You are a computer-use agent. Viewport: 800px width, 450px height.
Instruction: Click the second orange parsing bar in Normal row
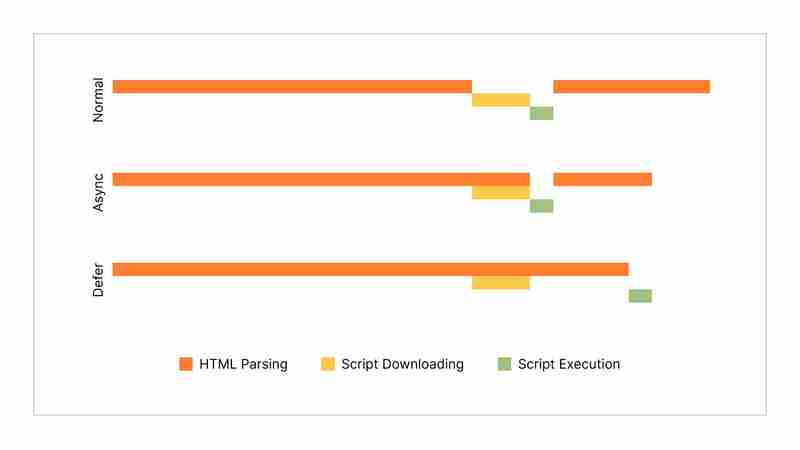click(631, 87)
